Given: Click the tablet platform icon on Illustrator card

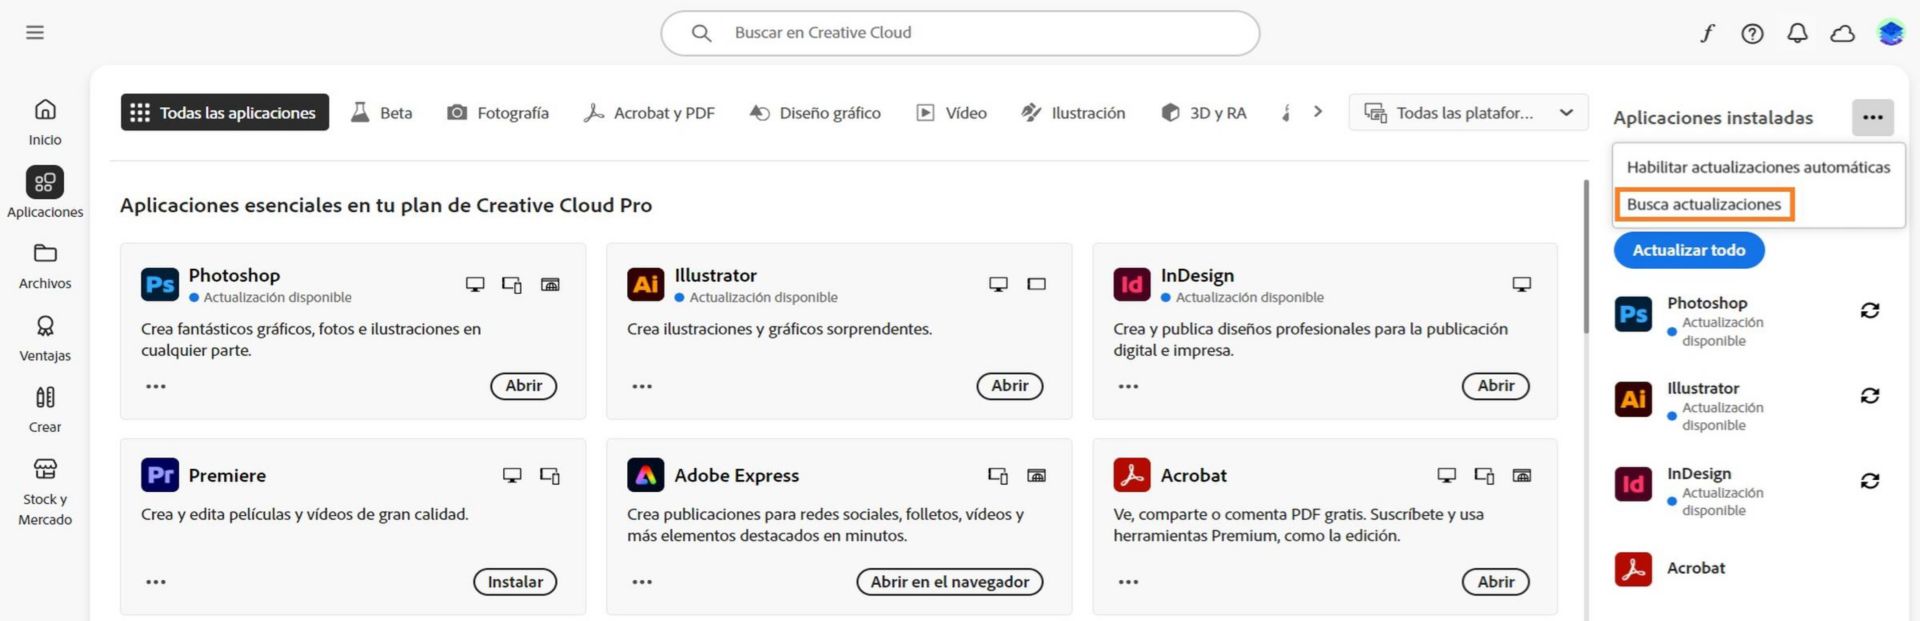Looking at the screenshot, I should coord(1037,285).
